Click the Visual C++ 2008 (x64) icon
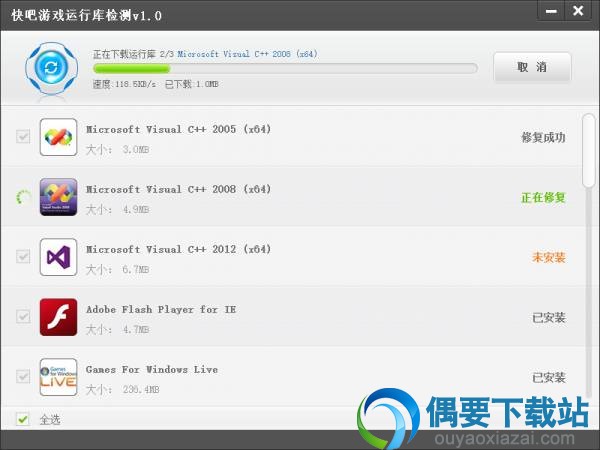The width and height of the screenshot is (600, 450). 59,197
